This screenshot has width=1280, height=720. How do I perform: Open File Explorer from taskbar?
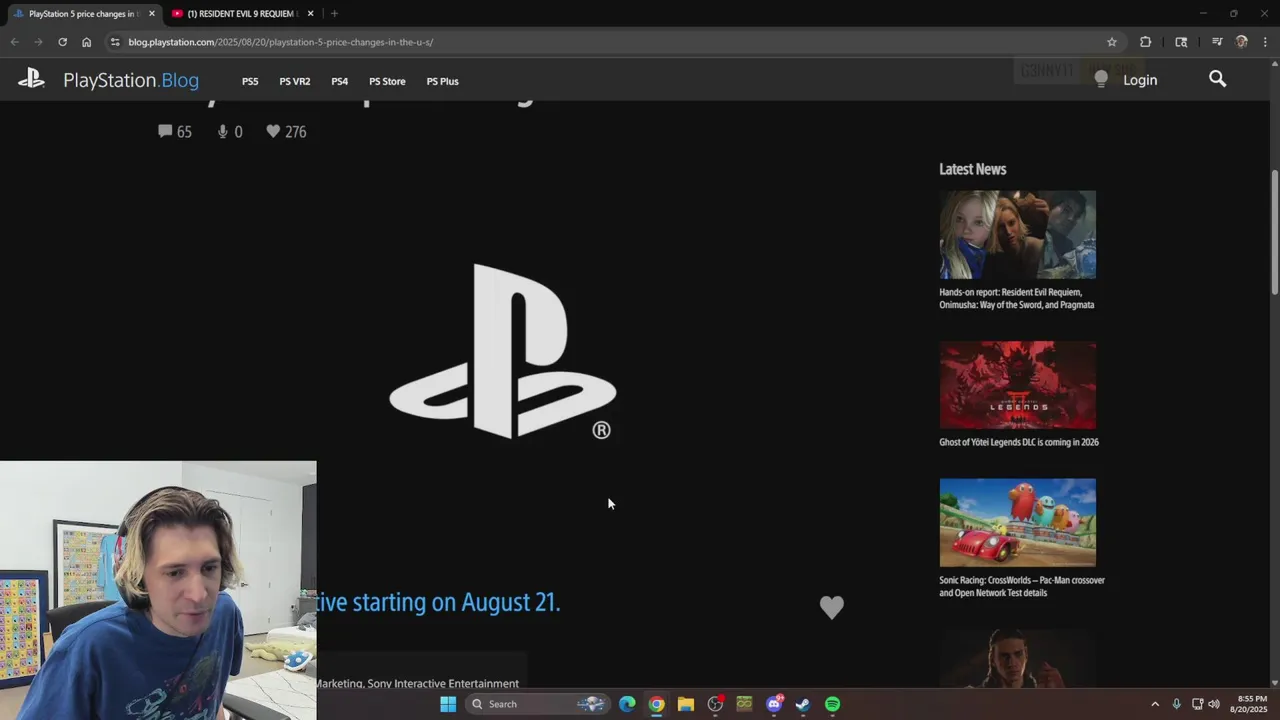[685, 704]
